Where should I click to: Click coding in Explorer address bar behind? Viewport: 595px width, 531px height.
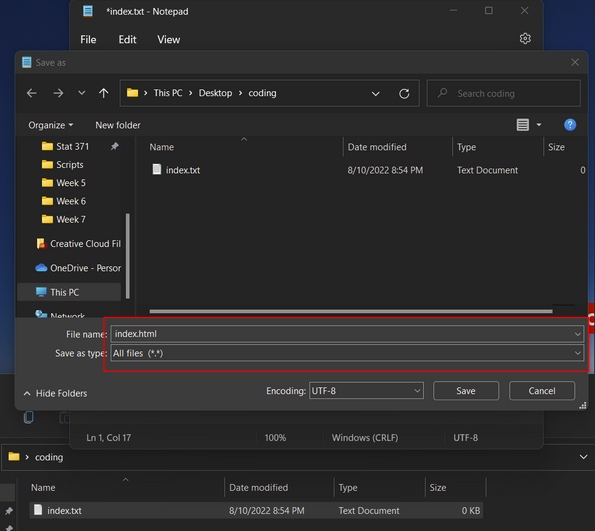pyautogui.click(x=49, y=457)
